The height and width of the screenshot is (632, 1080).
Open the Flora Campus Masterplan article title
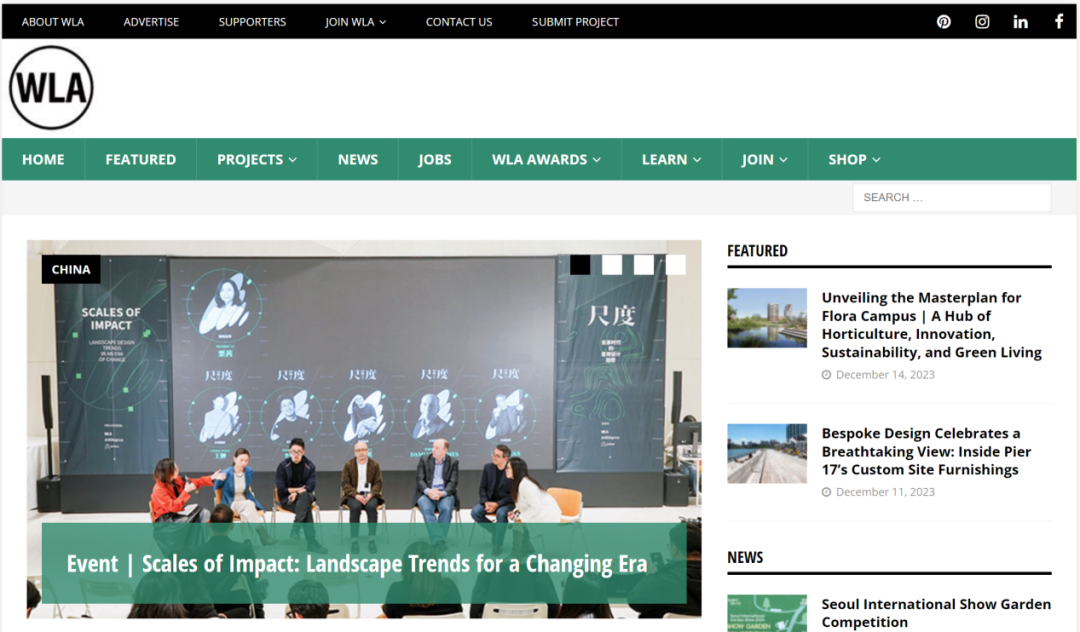pos(932,325)
